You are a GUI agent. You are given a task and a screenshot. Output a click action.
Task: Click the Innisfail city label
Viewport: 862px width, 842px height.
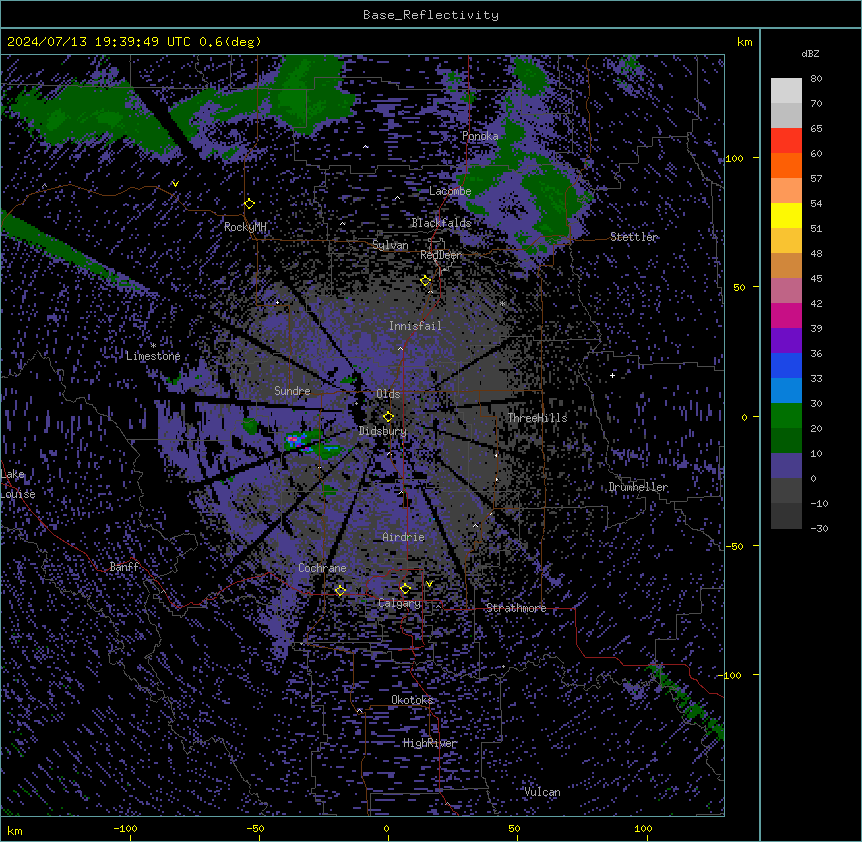(415, 326)
